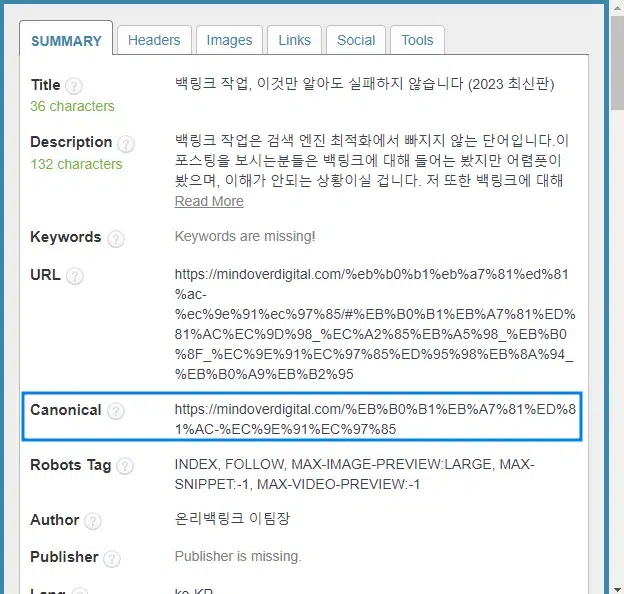Open the help icon beside Author
Screen dimensions: 624x594
93,521
